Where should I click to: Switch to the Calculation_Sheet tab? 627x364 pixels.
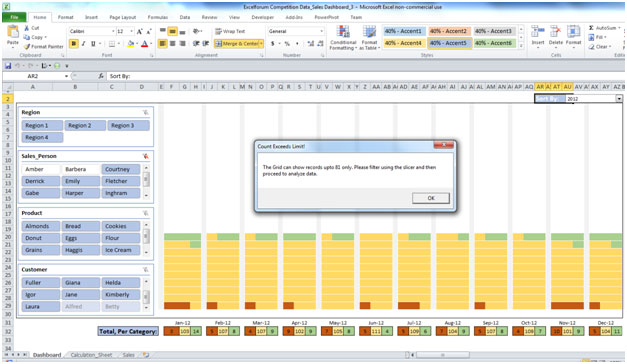(x=91, y=355)
